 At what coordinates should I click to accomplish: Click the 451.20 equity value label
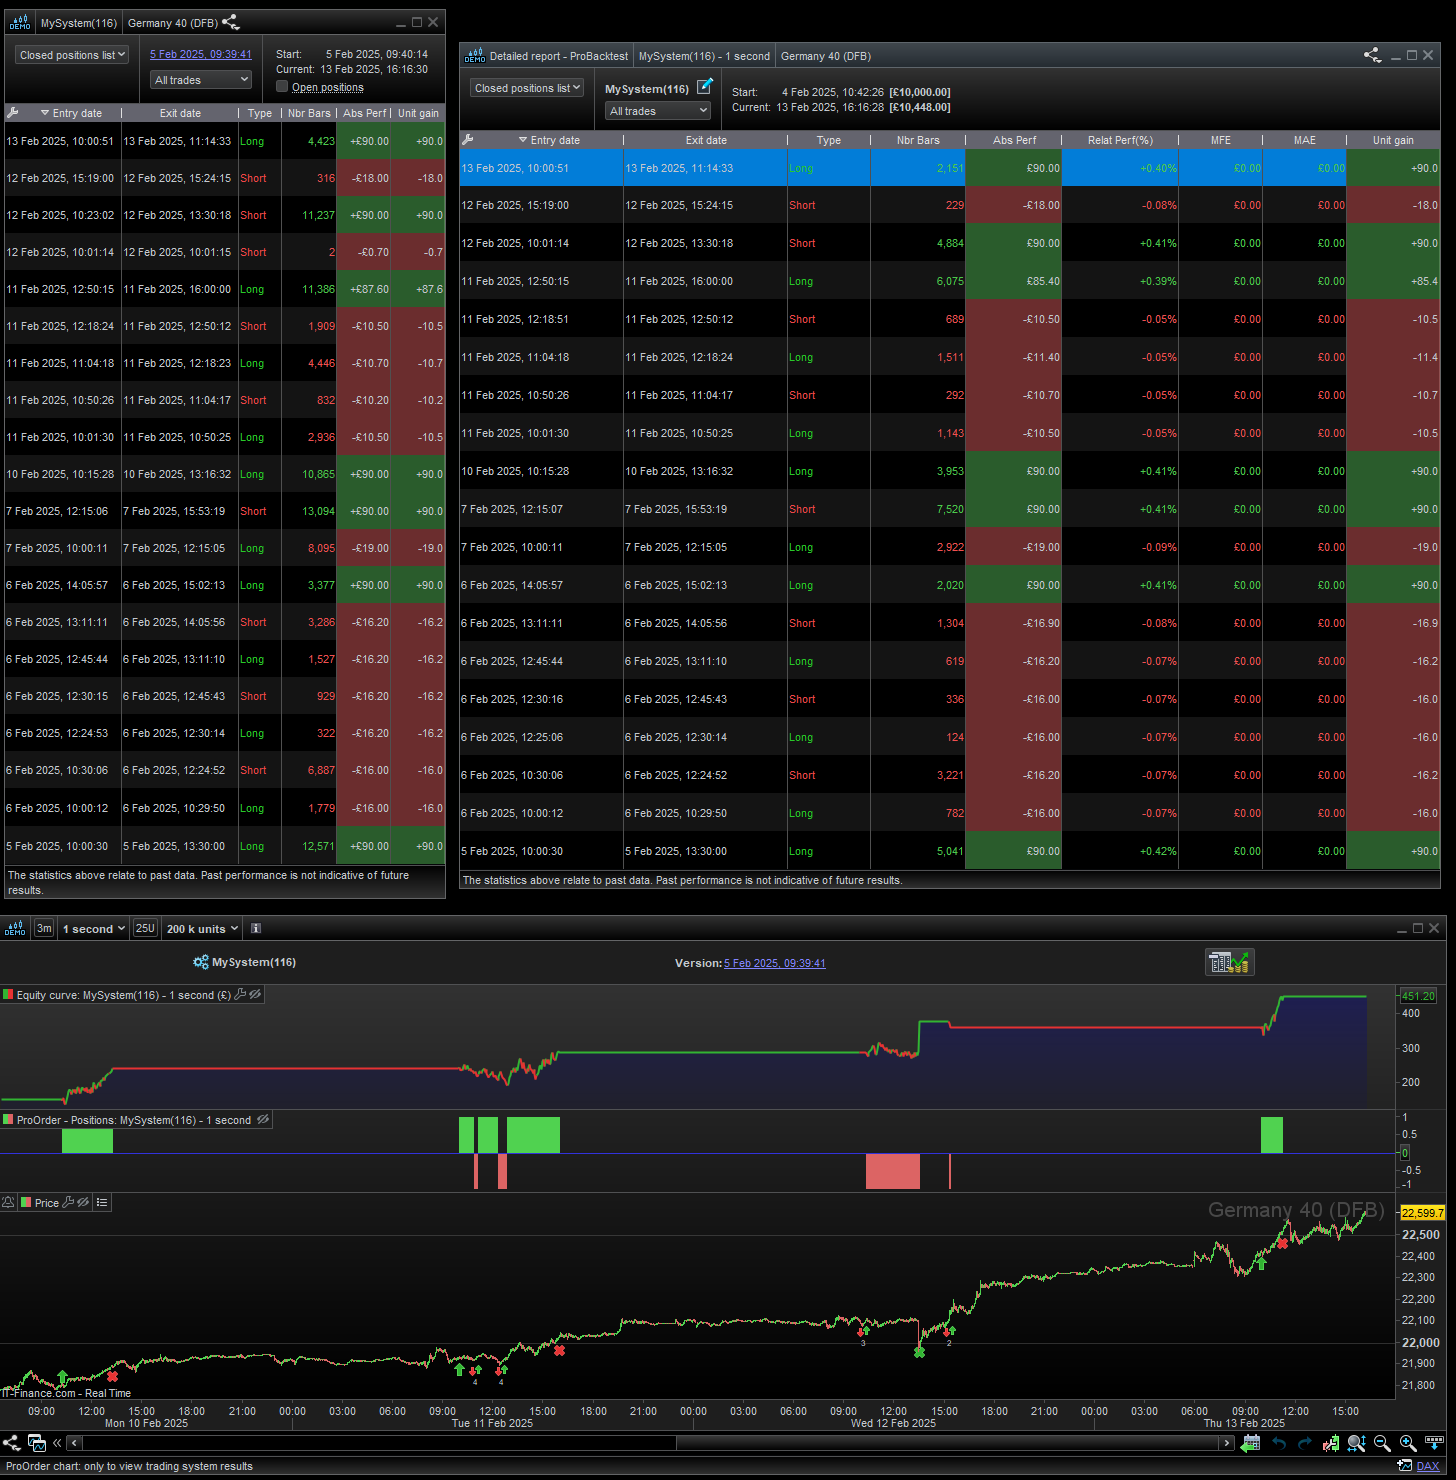coord(1418,996)
